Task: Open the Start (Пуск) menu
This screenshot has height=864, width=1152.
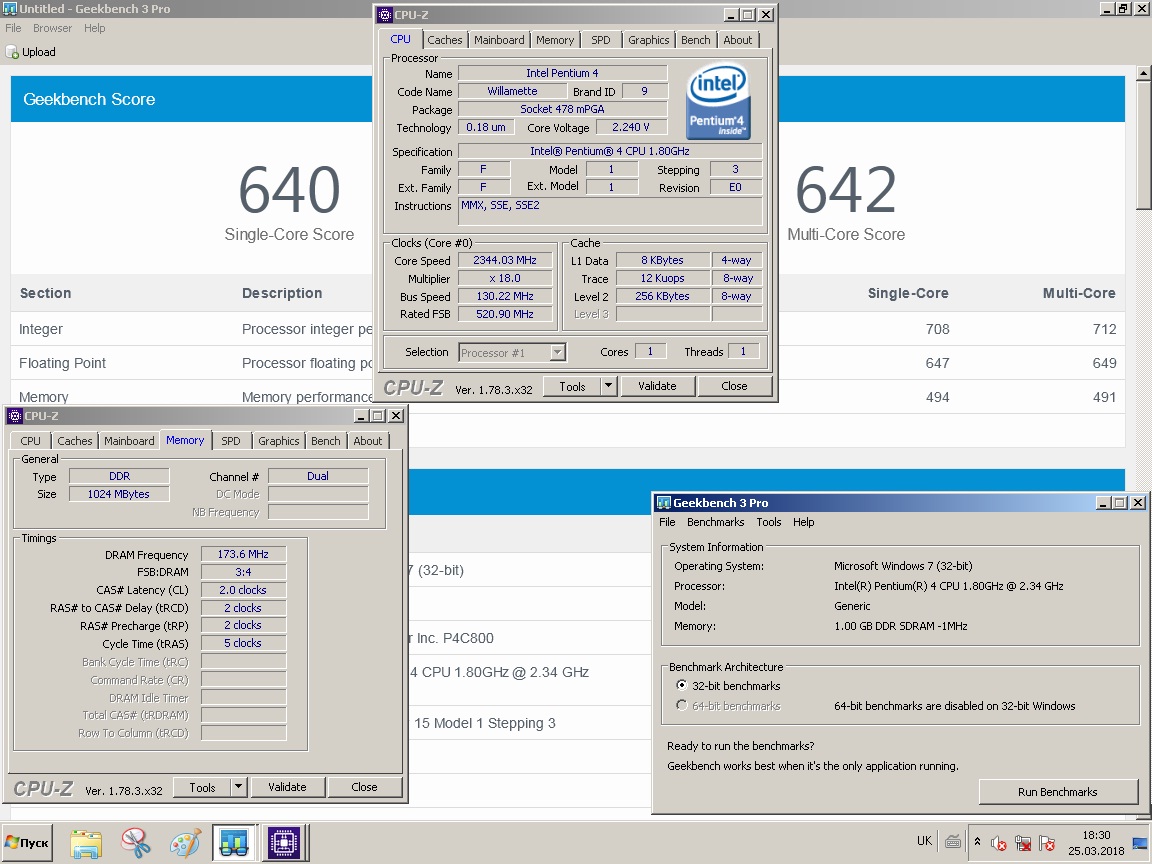Action: (x=27, y=843)
